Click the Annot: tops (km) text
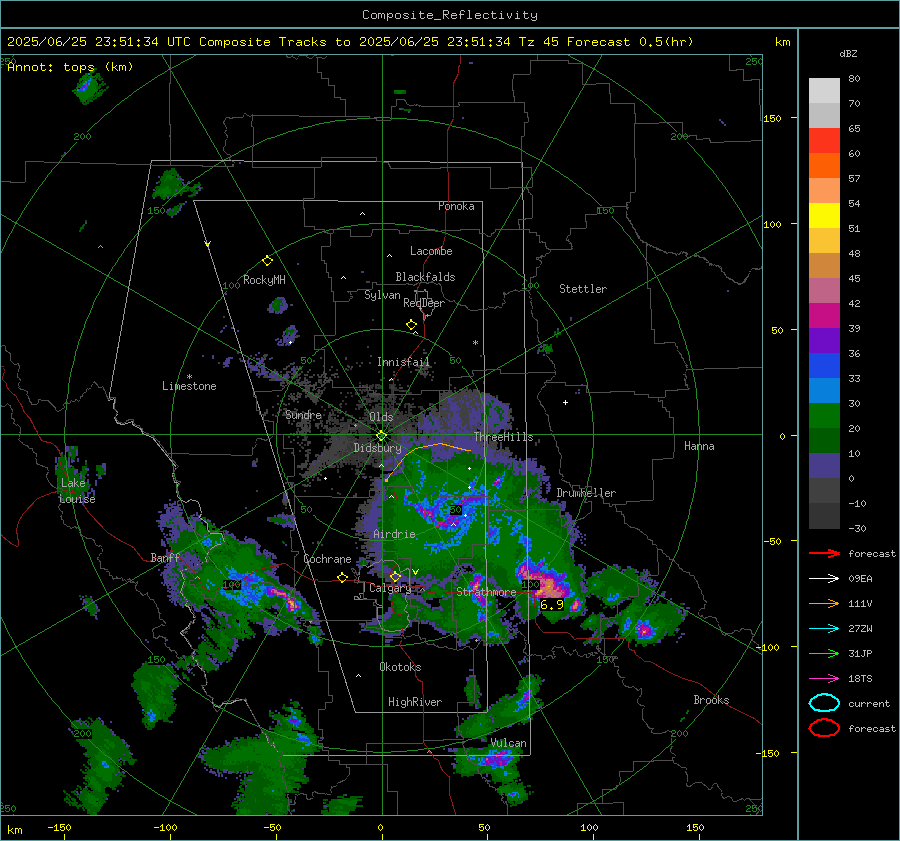This screenshot has width=900, height=841. pos(71,67)
